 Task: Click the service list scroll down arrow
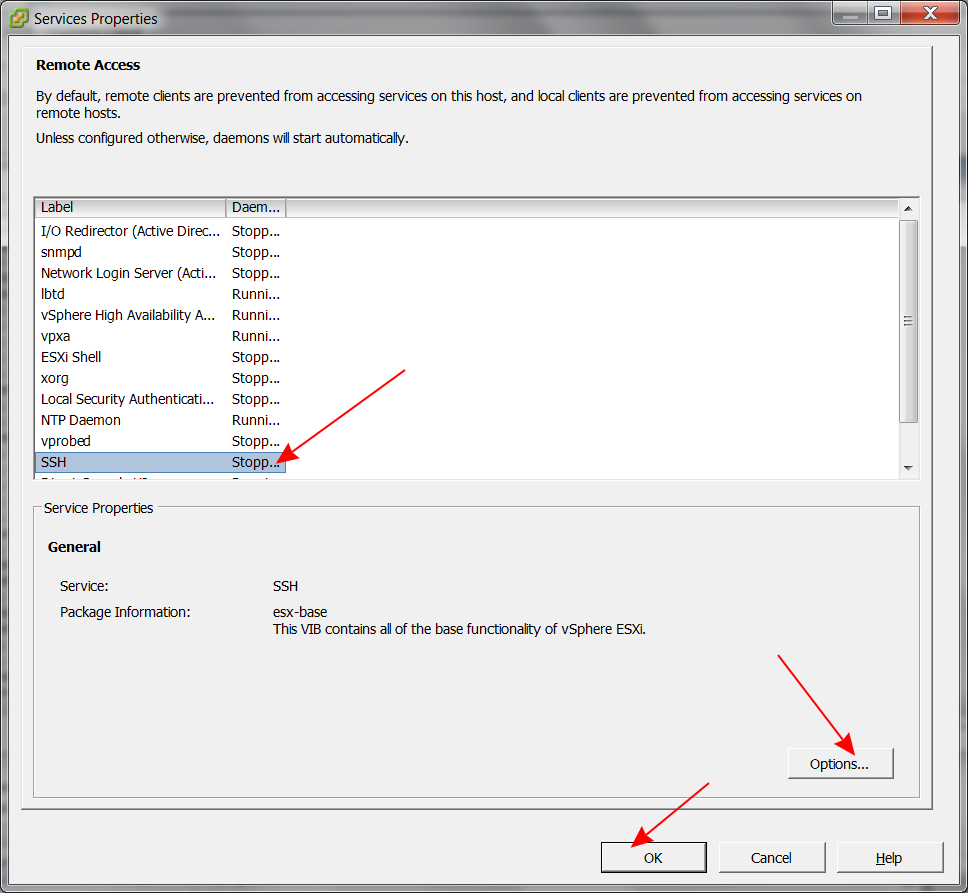908,468
